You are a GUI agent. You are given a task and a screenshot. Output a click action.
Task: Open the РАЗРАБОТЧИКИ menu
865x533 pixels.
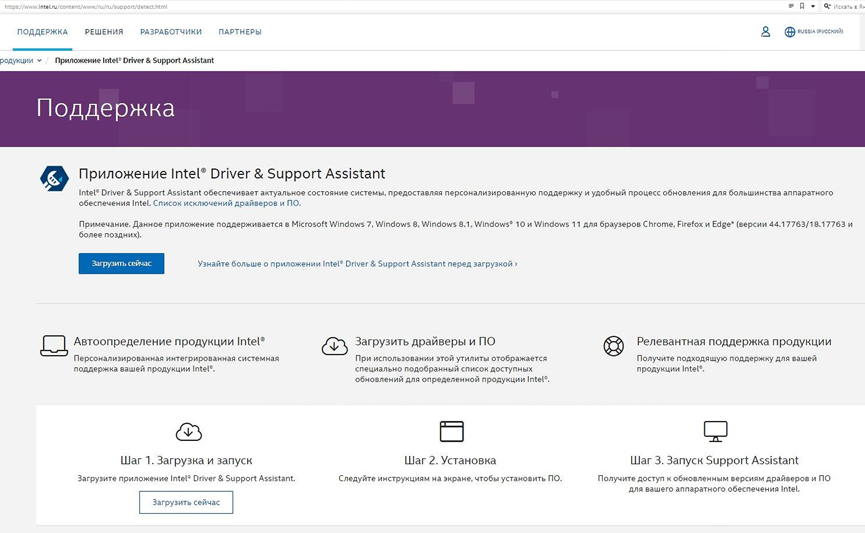tap(171, 32)
